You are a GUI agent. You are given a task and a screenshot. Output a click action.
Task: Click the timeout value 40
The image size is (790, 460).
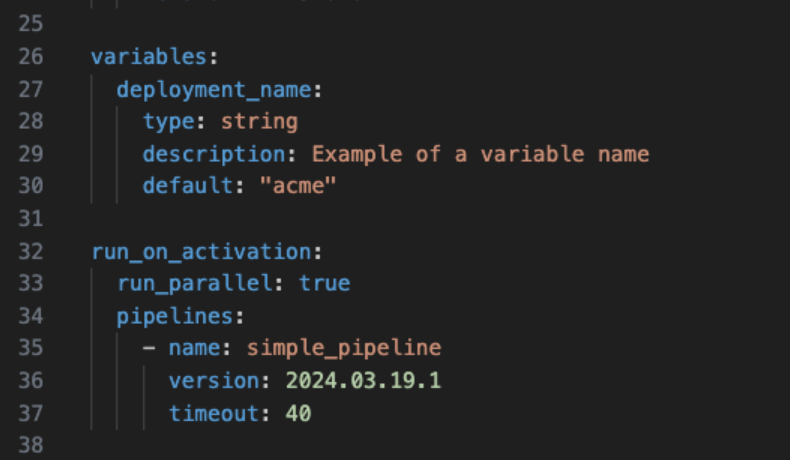point(298,412)
